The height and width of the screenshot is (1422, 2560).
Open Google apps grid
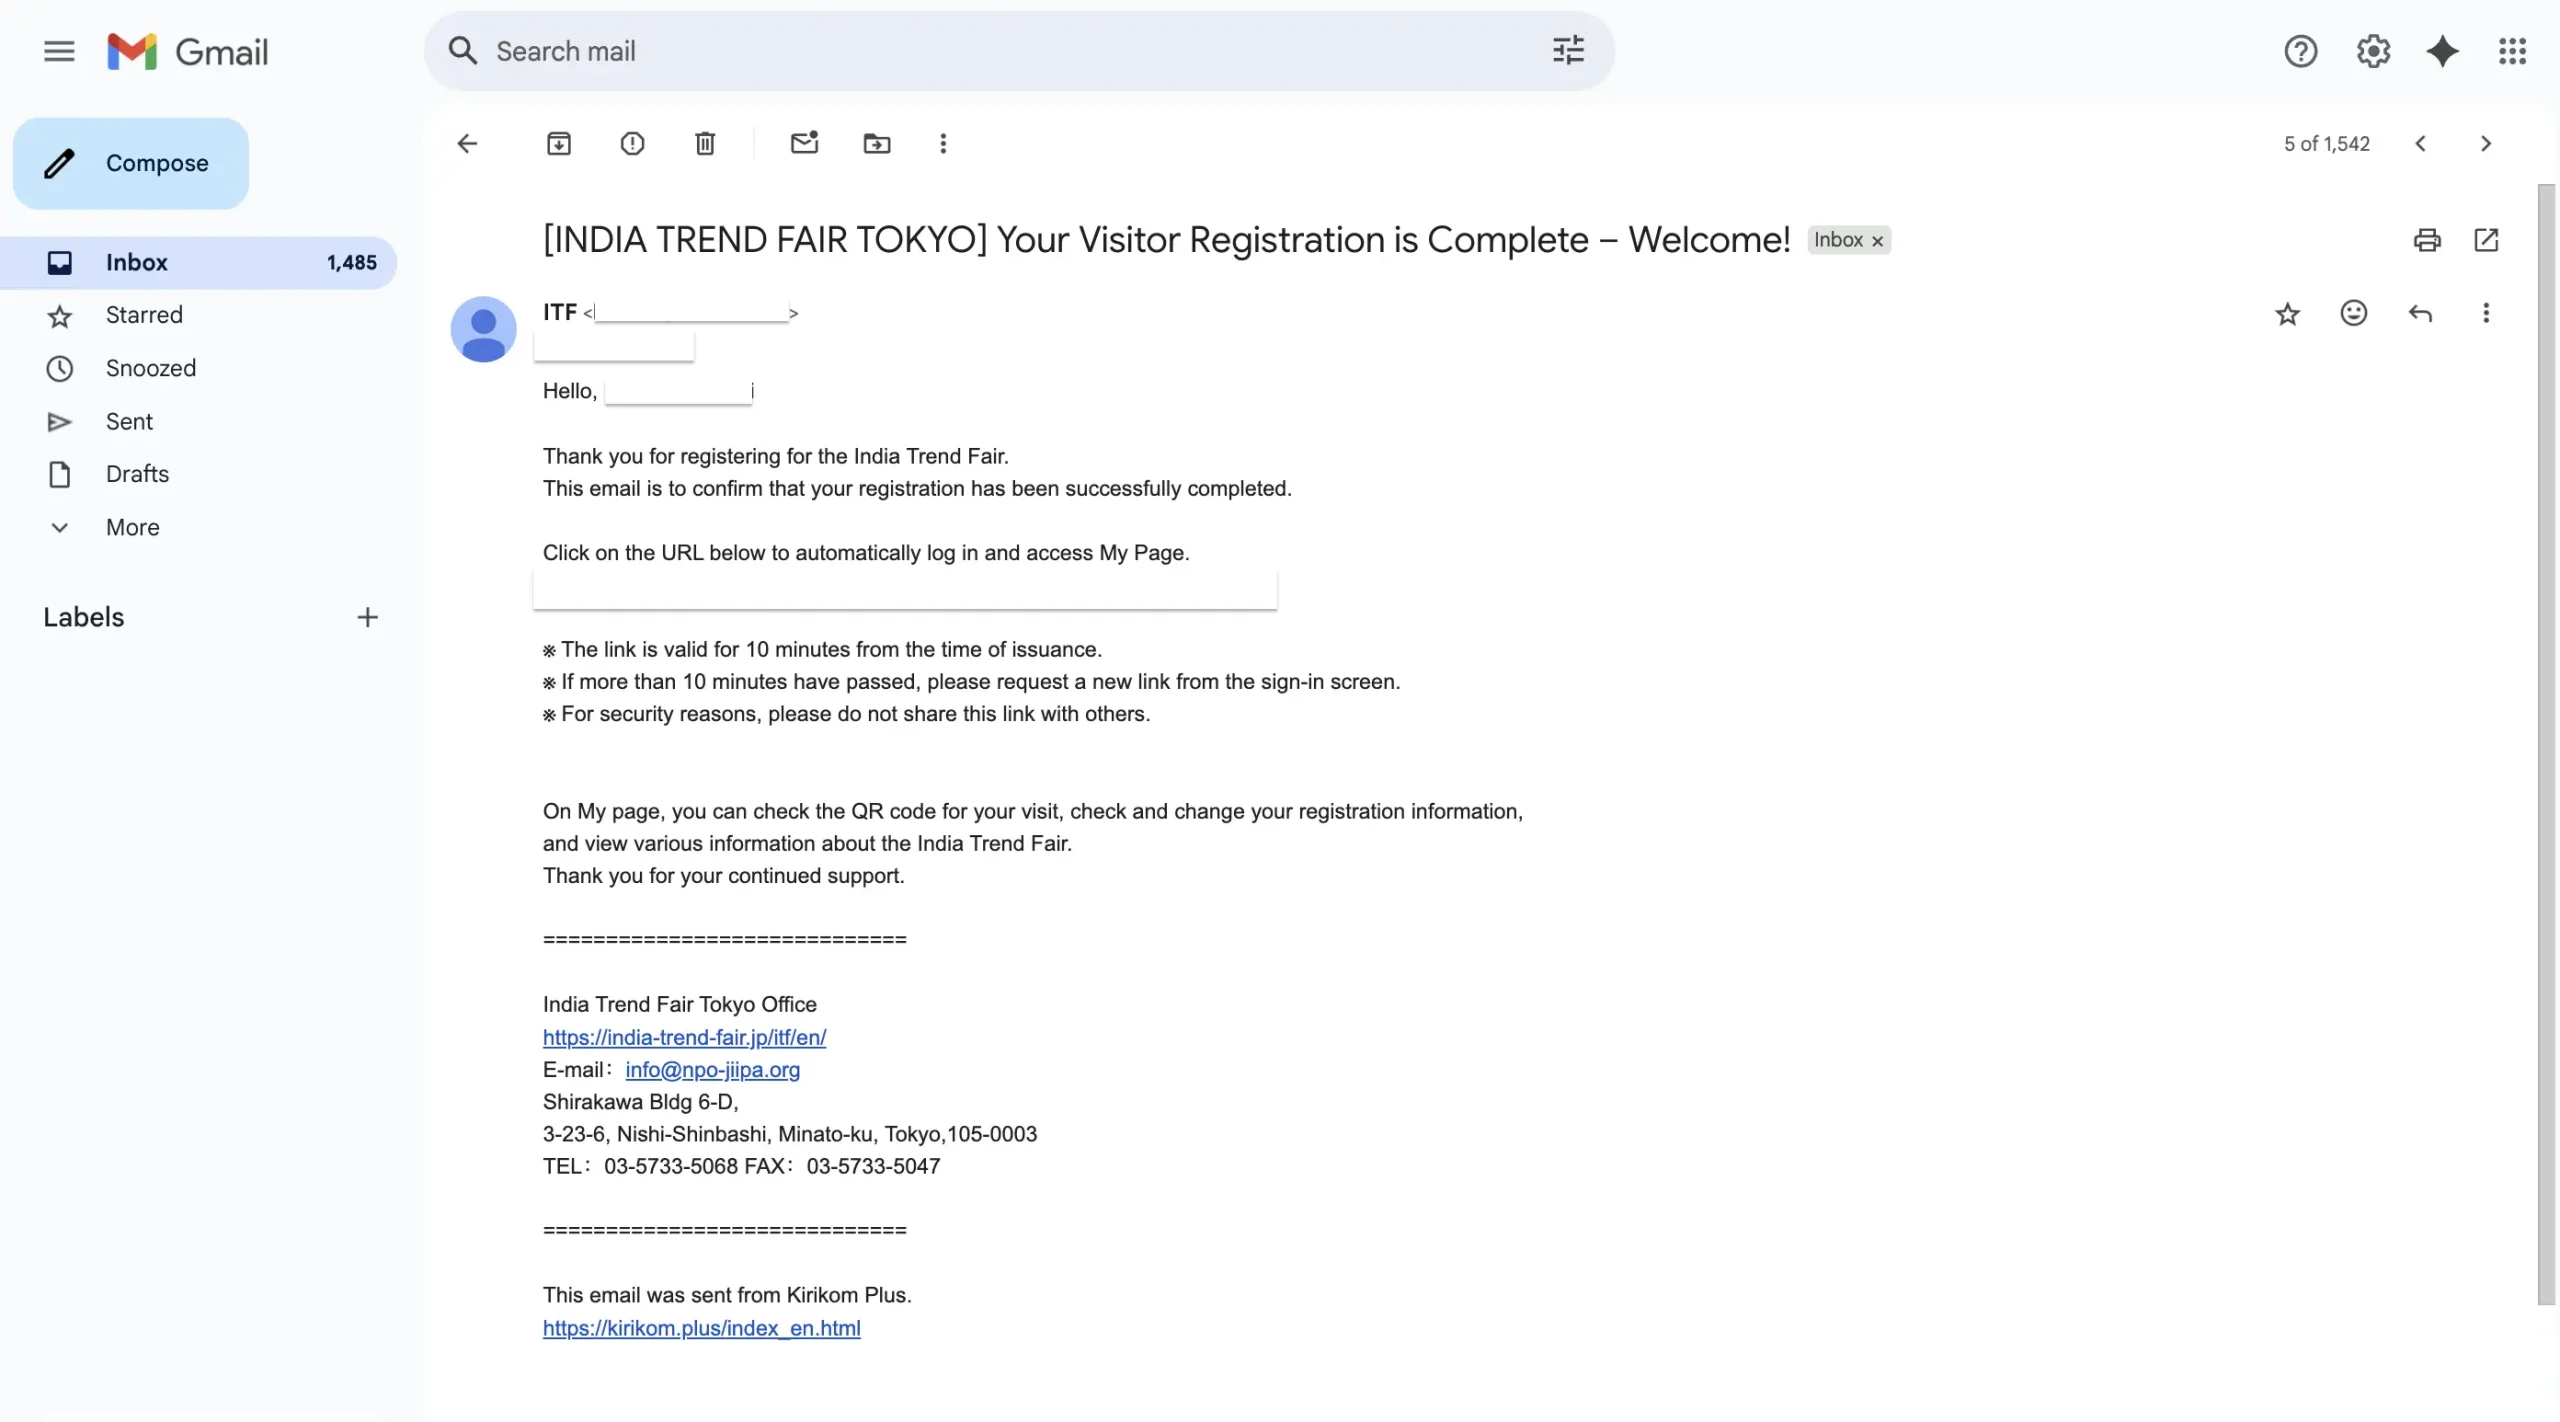[x=2513, y=51]
